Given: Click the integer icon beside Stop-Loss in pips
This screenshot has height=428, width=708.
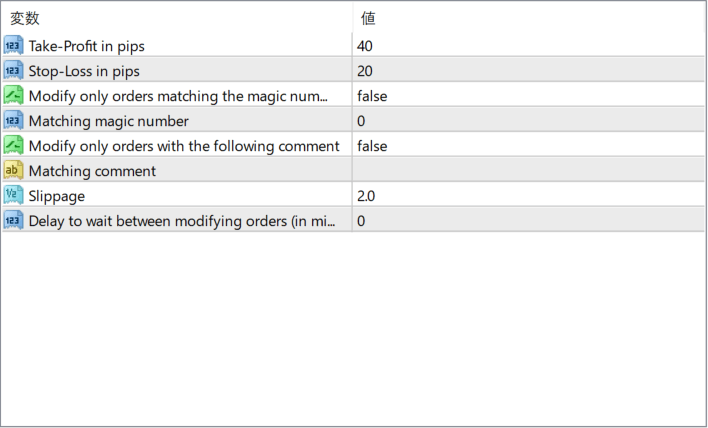Looking at the screenshot, I should 13,70.
